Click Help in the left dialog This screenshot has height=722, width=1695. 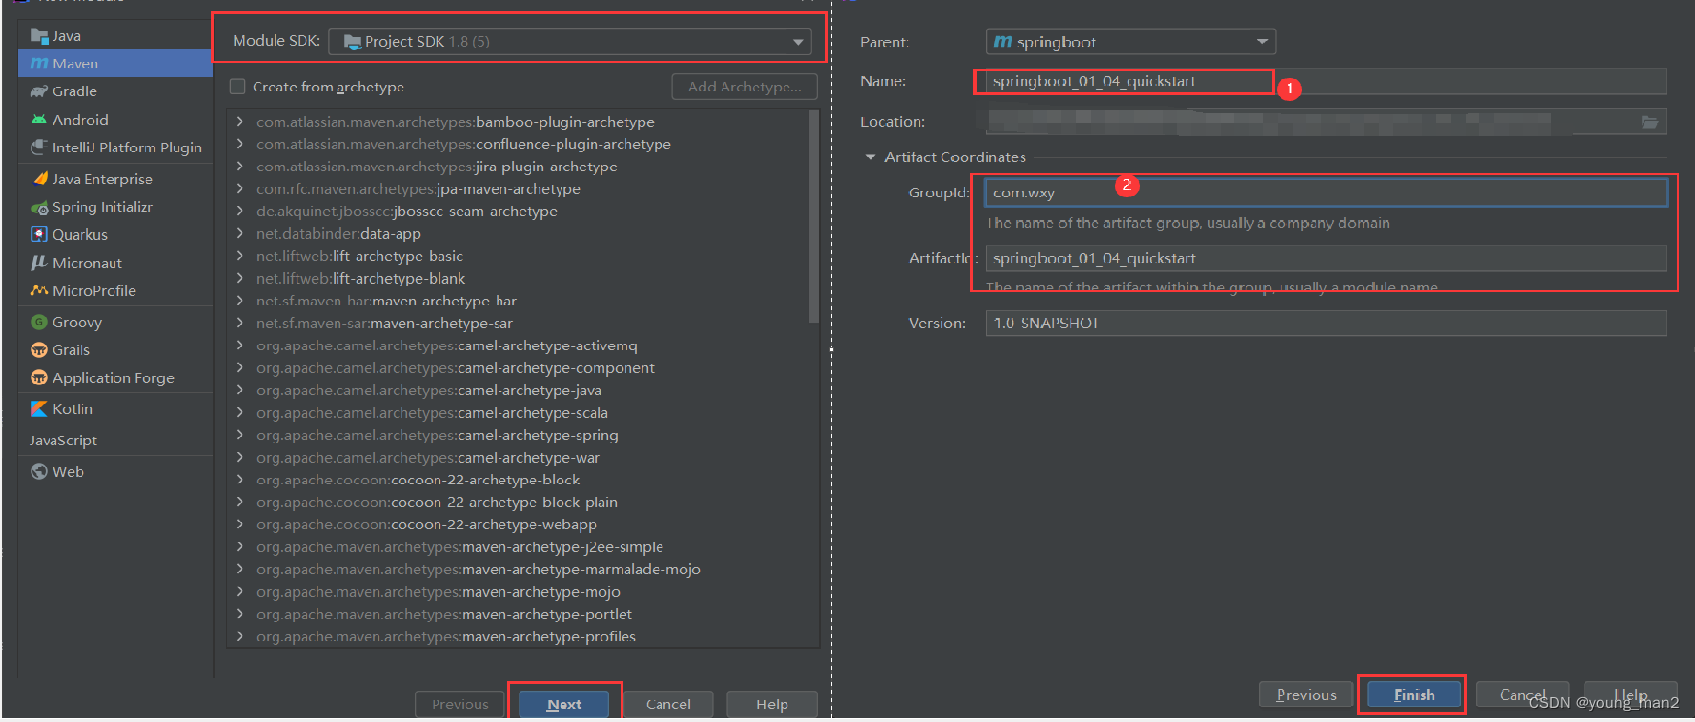tap(772, 704)
